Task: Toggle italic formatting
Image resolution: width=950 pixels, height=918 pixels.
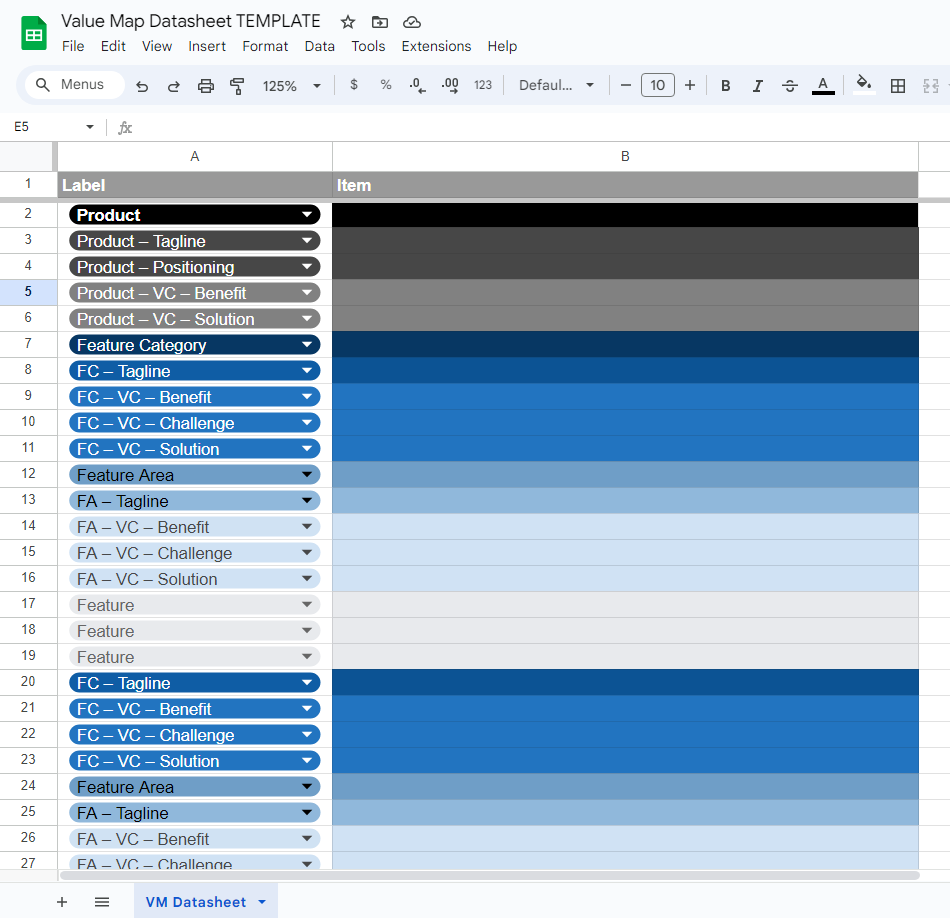Action: pos(758,86)
